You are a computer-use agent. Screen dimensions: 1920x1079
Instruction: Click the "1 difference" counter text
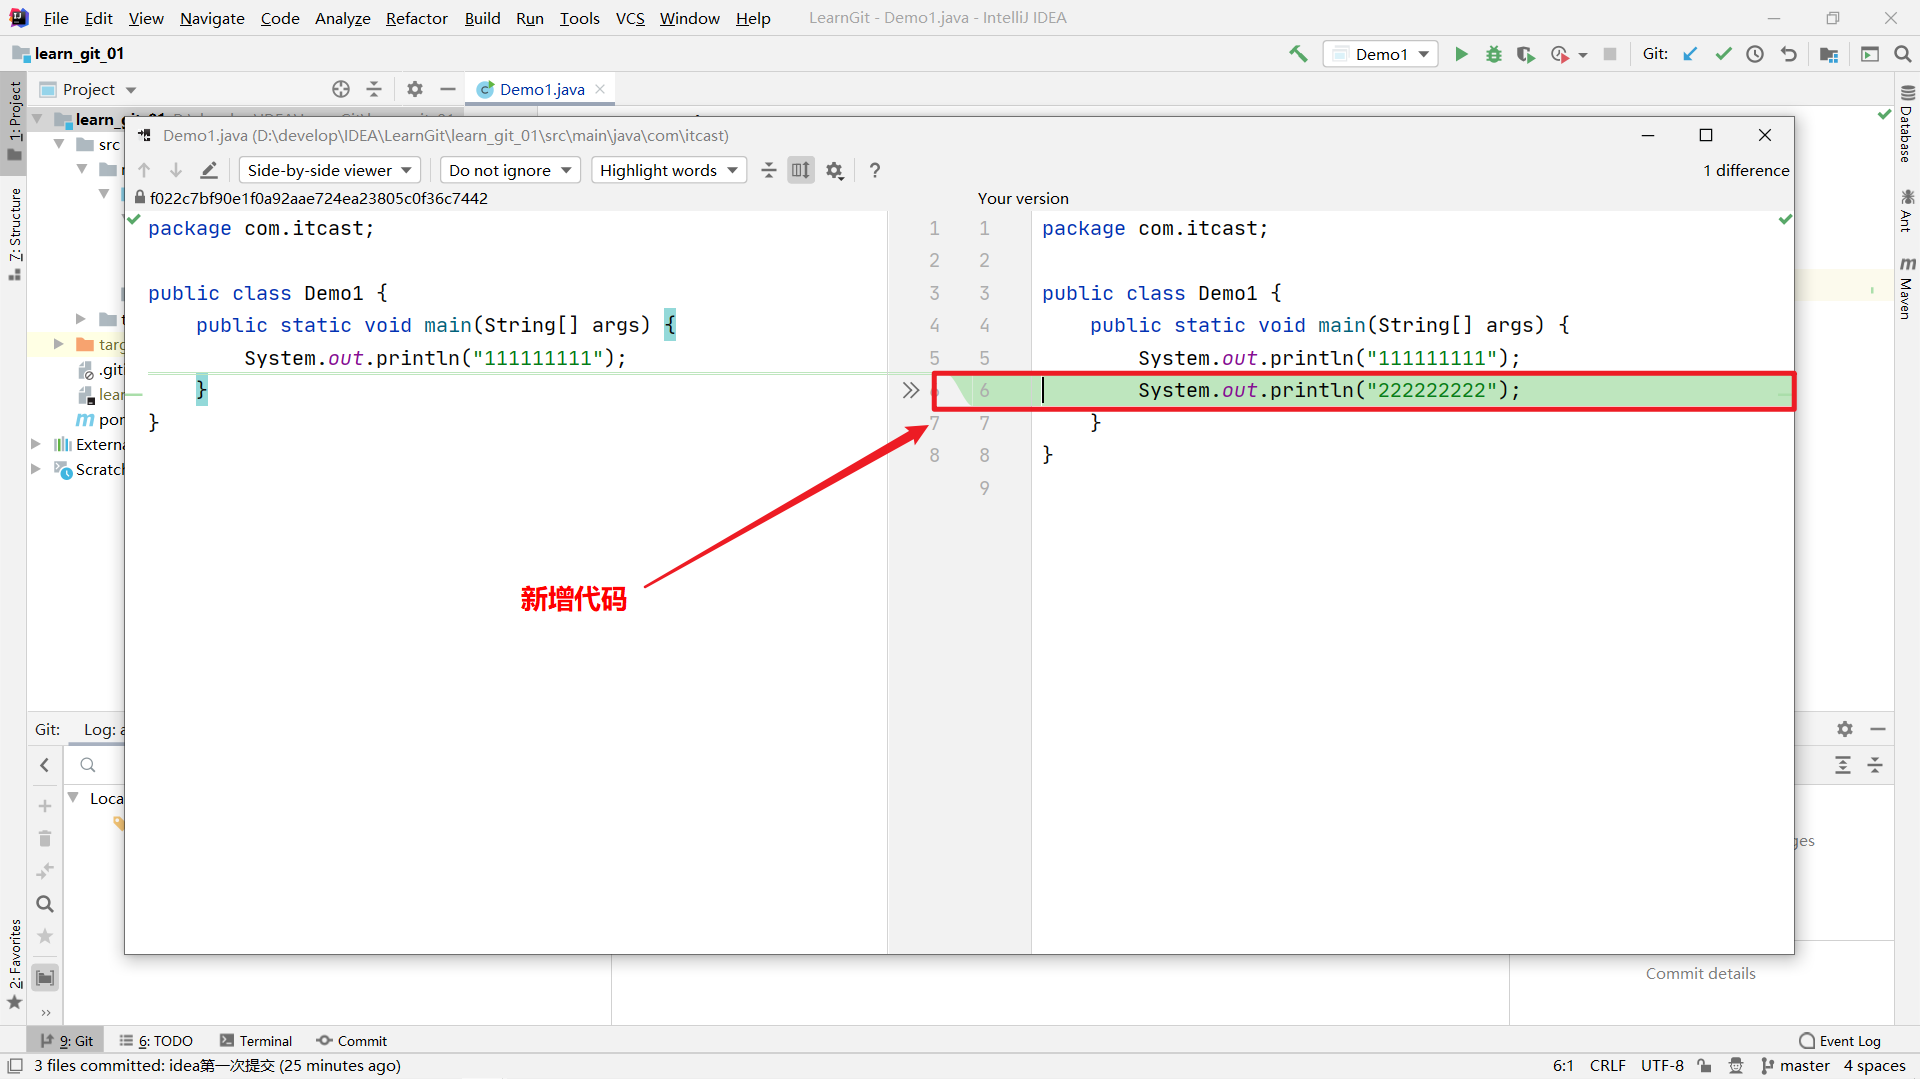point(1746,170)
